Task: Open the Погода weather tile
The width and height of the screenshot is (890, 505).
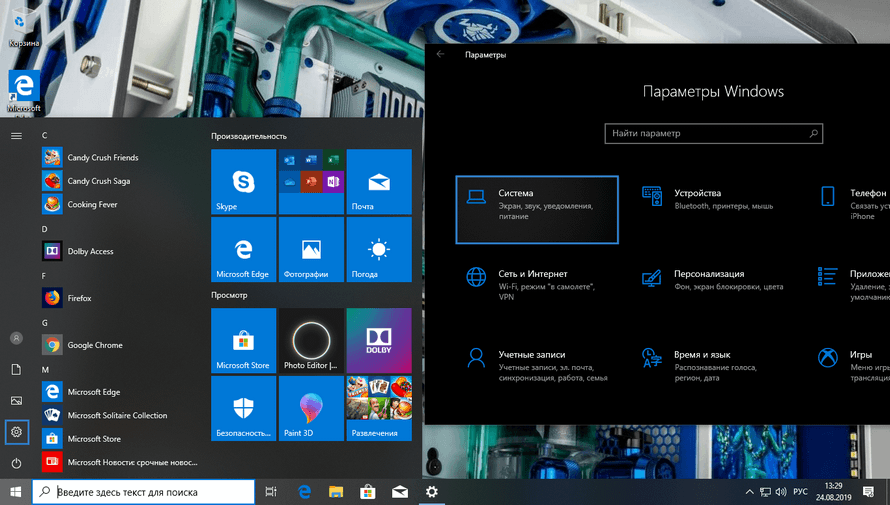Action: tap(379, 250)
